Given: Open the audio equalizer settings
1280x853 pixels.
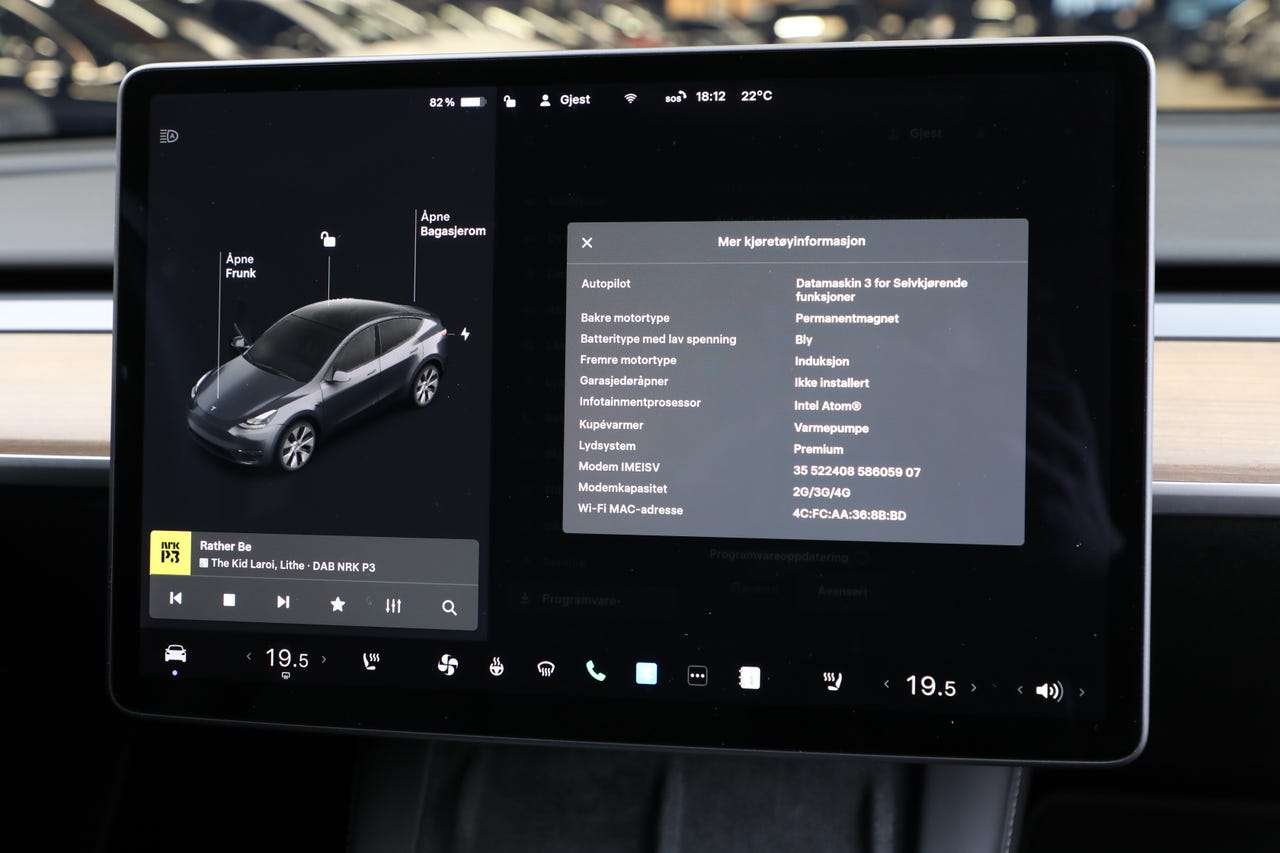Looking at the screenshot, I should (x=393, y=606).
